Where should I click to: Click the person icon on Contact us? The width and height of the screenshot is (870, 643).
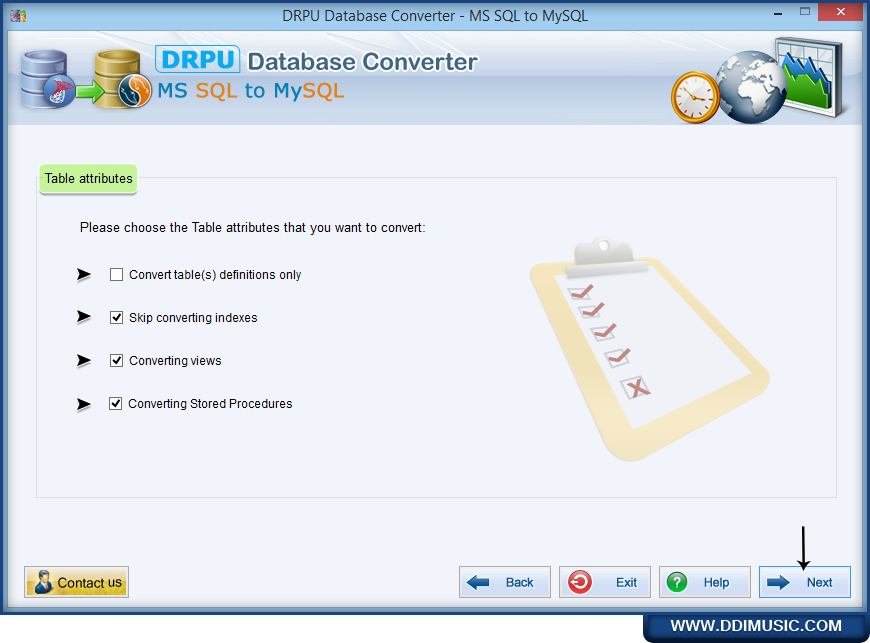point(43,582)
